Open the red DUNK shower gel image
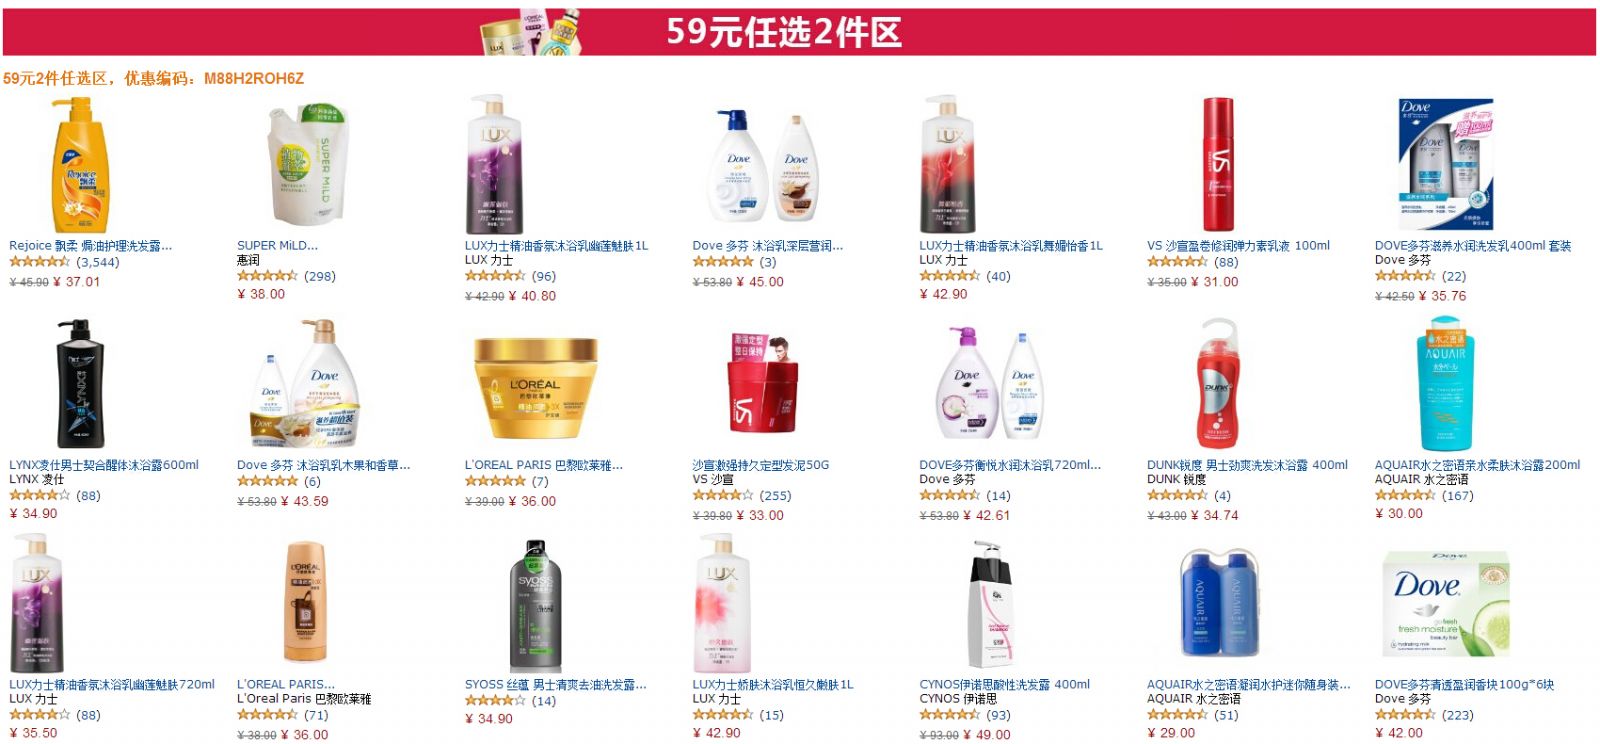 pyautogui.click(x=1216, y=383)
